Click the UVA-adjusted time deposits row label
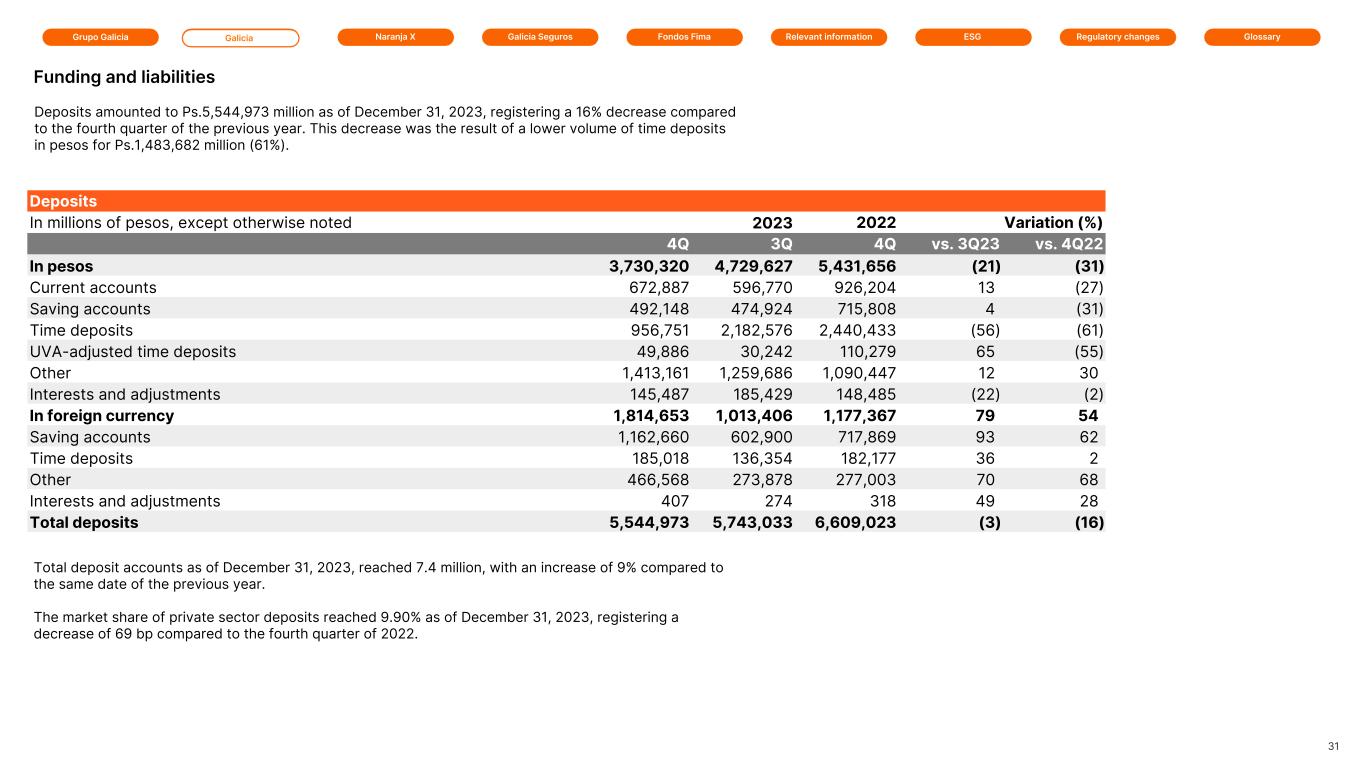1365x768 pixels. coord(133,351)
